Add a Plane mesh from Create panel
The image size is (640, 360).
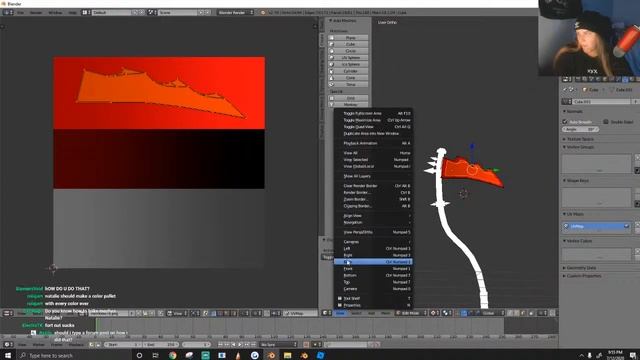click(349, 38)
